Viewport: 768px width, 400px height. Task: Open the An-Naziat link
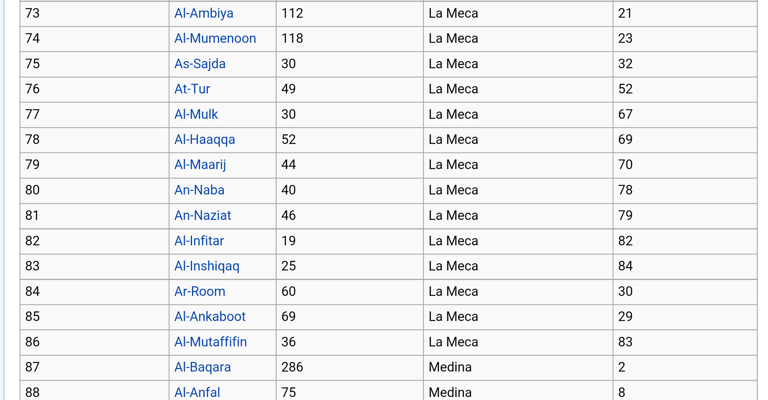coord(203,215)
